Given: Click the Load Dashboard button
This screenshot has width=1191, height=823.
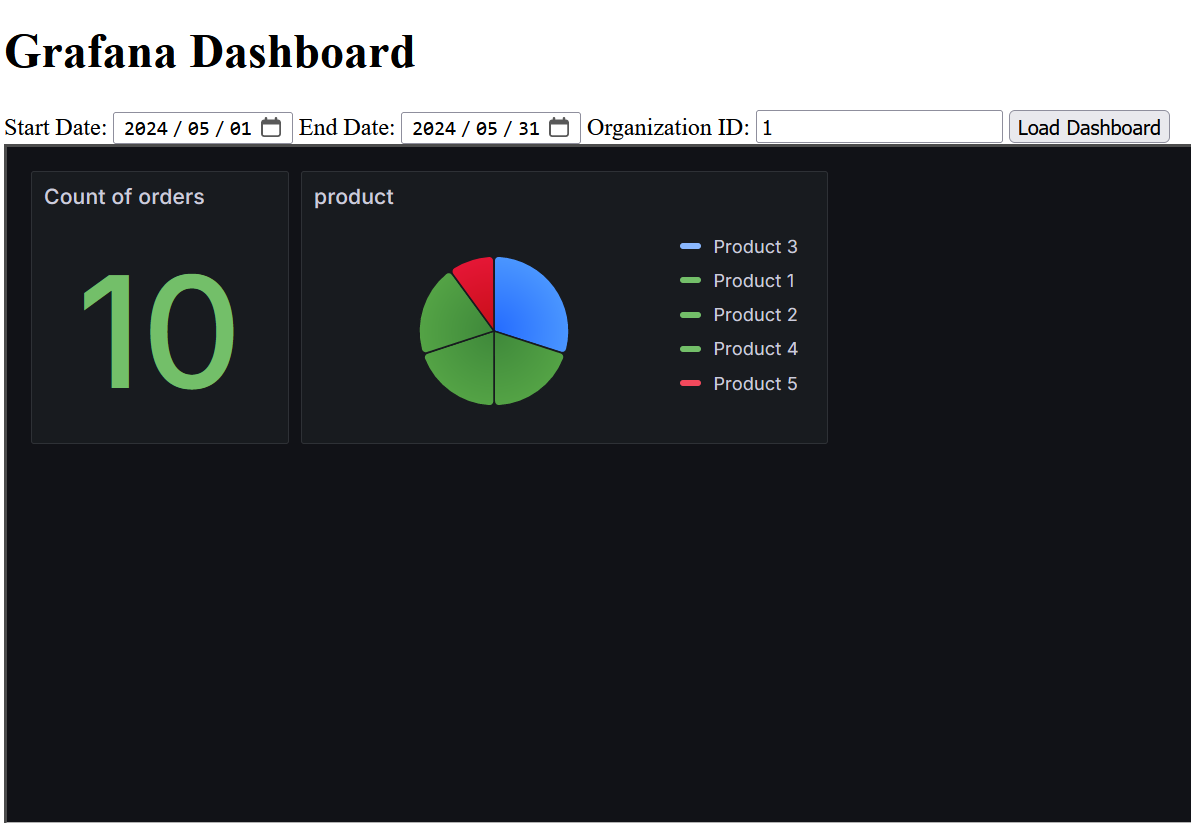Looking at the screenshot, I should click(x=1088, y=128).
